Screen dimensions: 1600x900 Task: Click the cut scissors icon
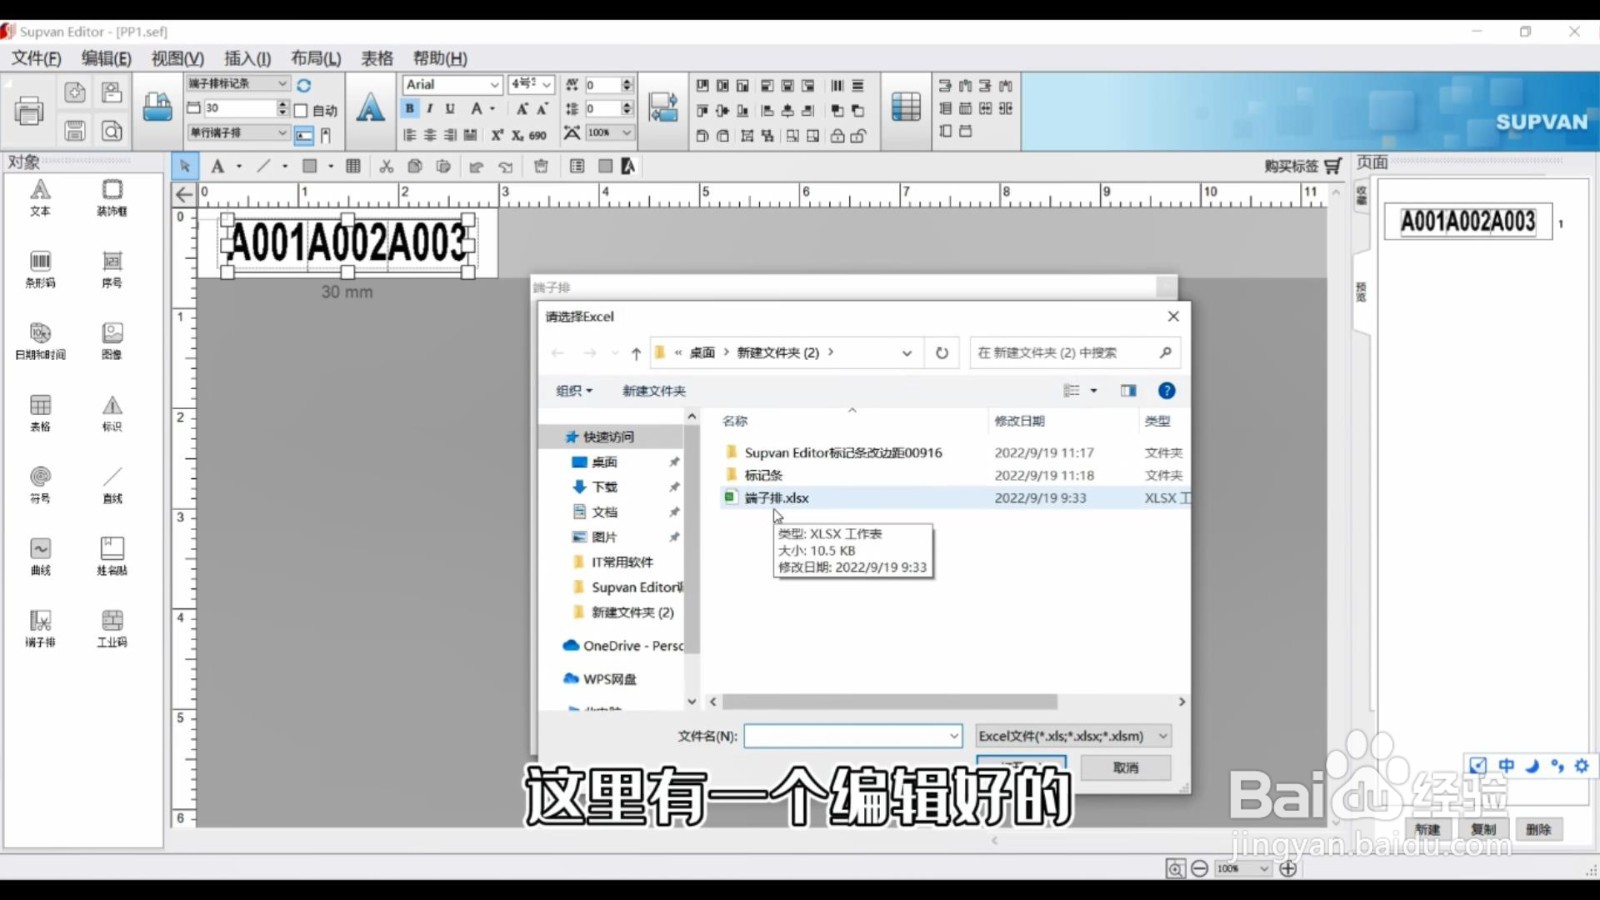386,166
